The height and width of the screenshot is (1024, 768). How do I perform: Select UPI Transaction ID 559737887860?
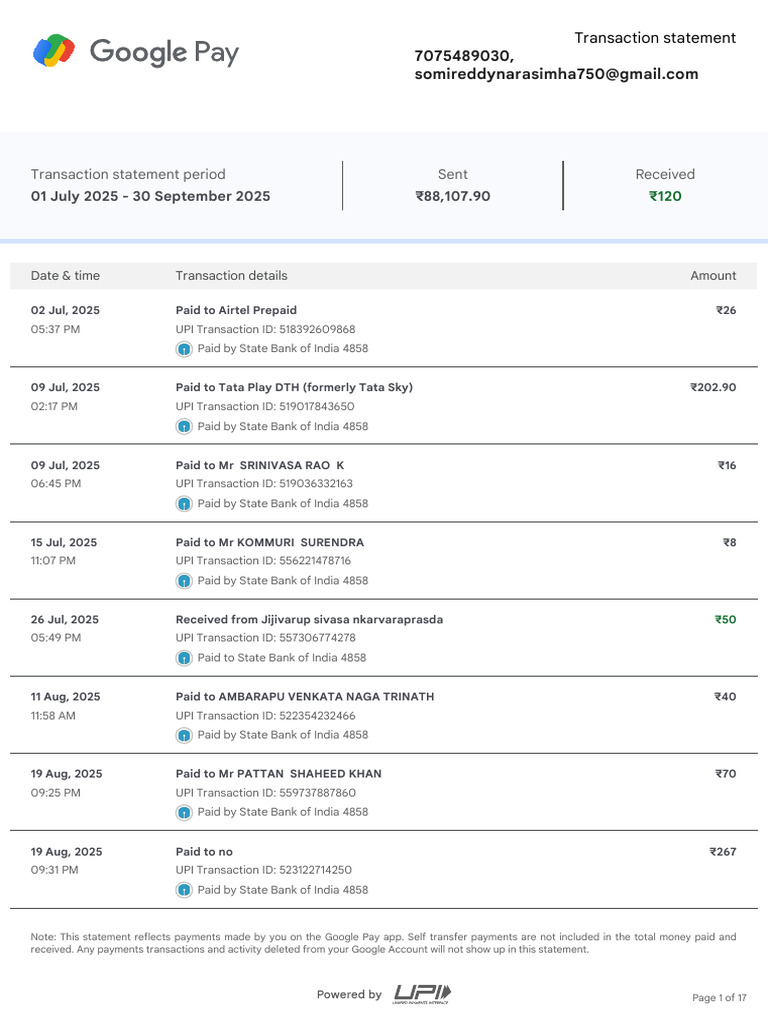tap(317, 793)
